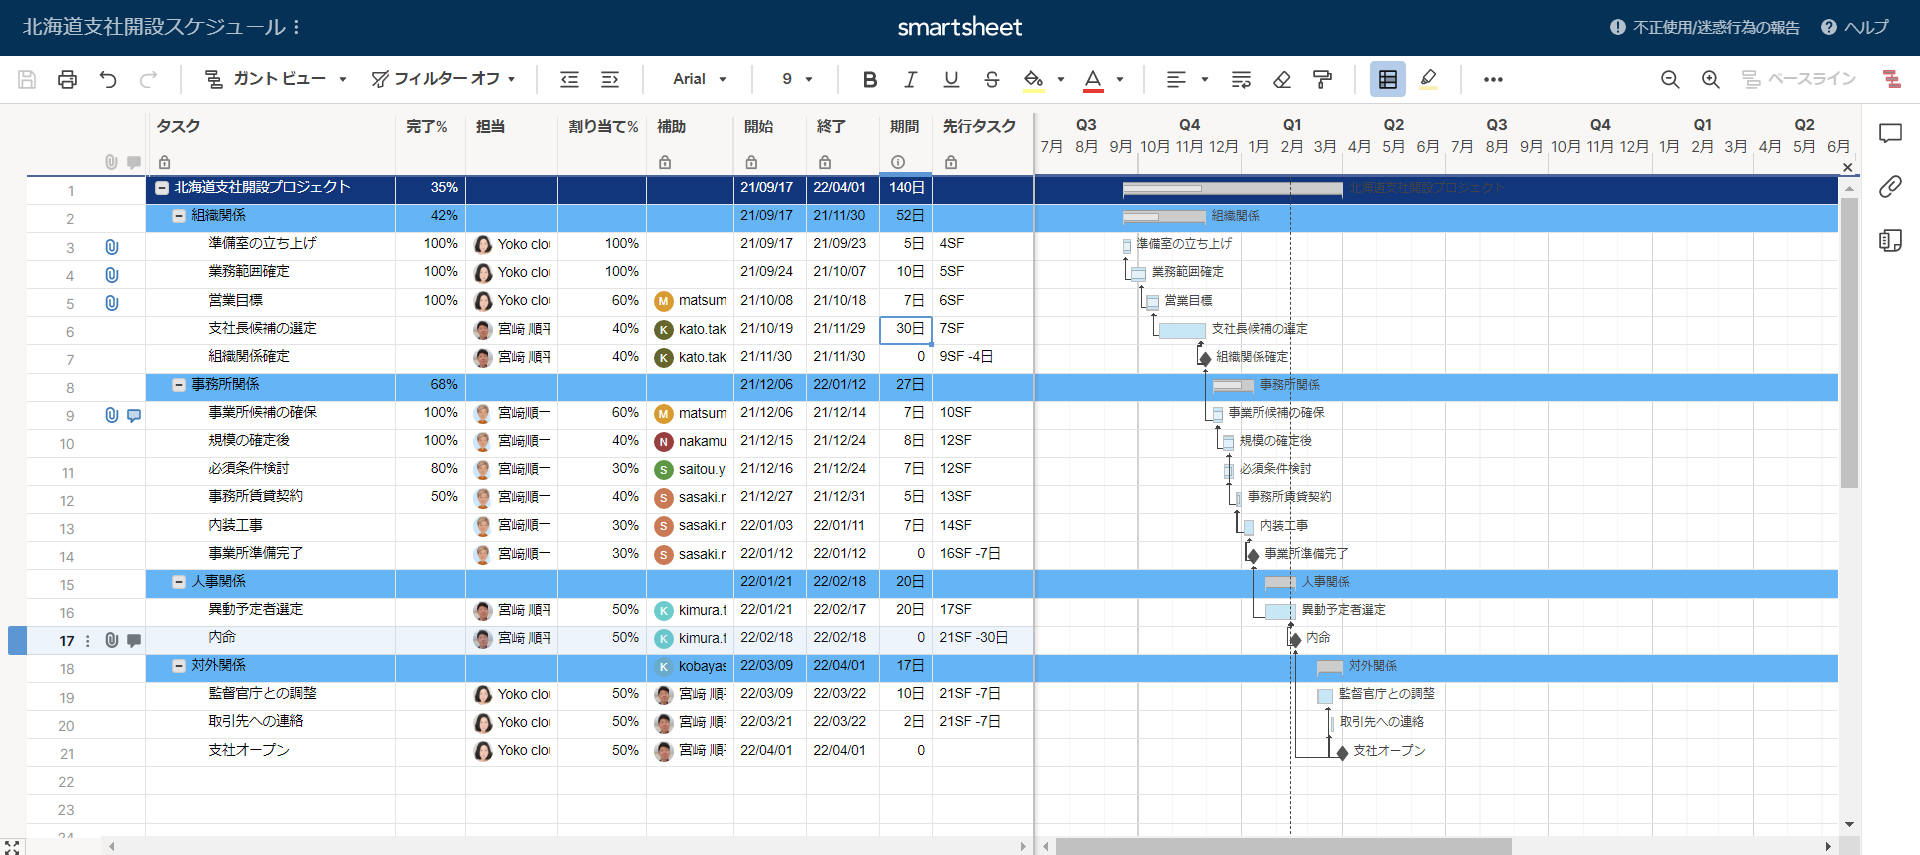Toggle Underline formatting
1920x855 pixels.
click(951, 79)
